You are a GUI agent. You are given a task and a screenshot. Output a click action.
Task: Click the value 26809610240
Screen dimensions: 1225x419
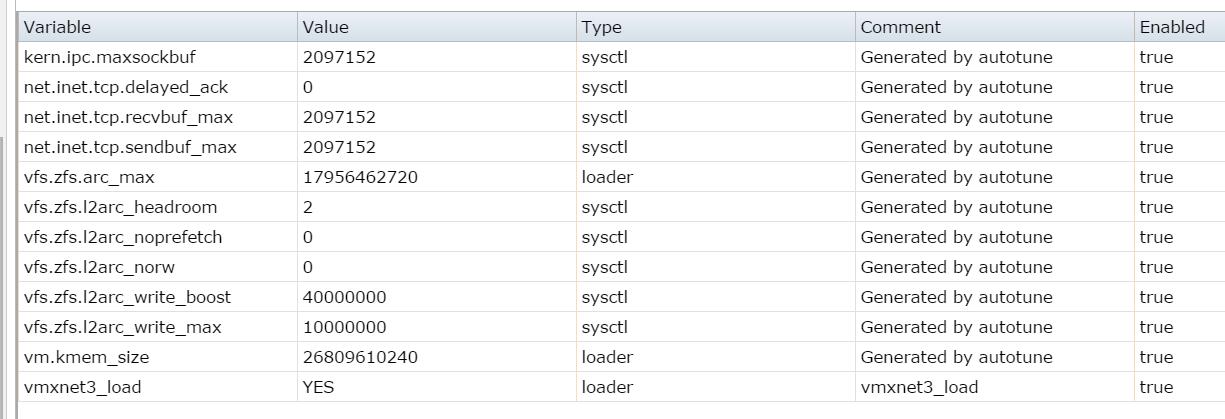(x=359, y=357)
